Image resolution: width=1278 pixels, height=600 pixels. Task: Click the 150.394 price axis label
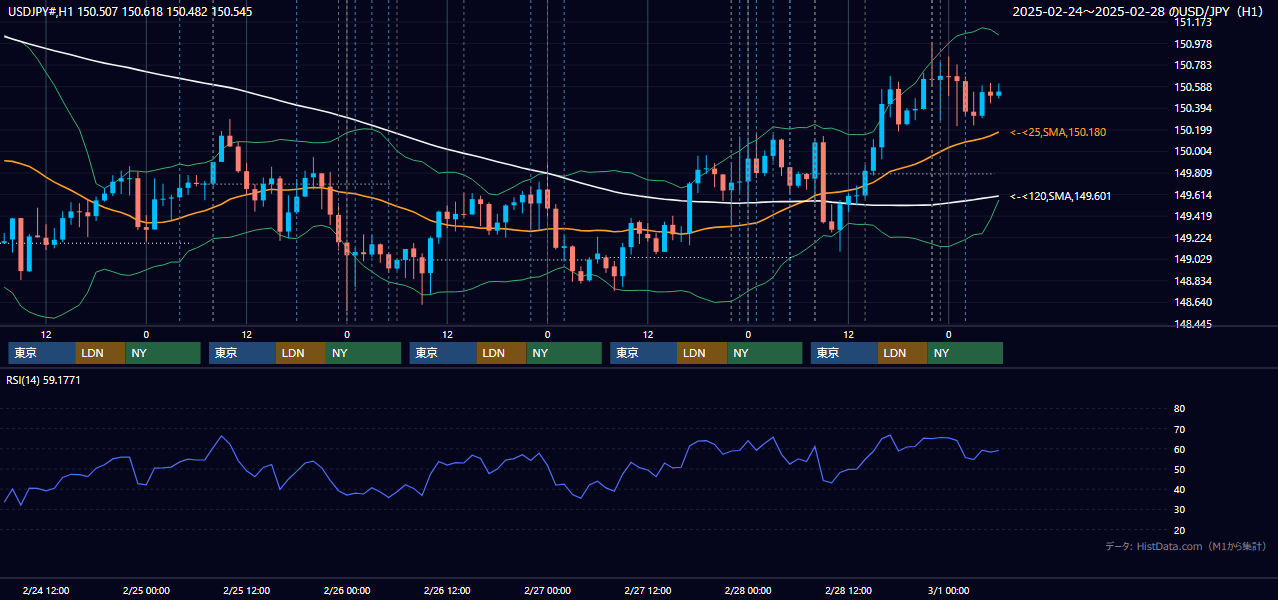tap(1193, 108)
